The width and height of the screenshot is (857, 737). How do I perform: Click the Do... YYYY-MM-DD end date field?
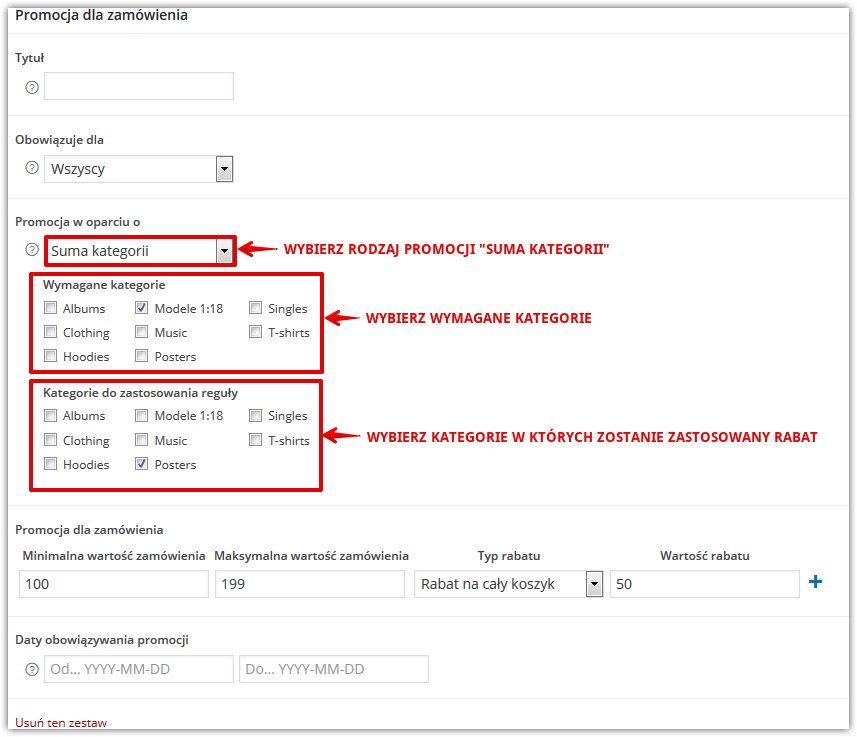(x=334, y=669)
